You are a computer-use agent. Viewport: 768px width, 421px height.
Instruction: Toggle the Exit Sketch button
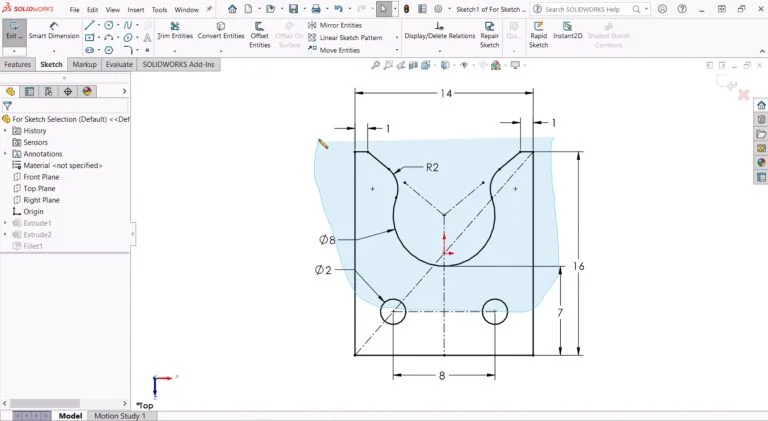[x=13, y=30]
